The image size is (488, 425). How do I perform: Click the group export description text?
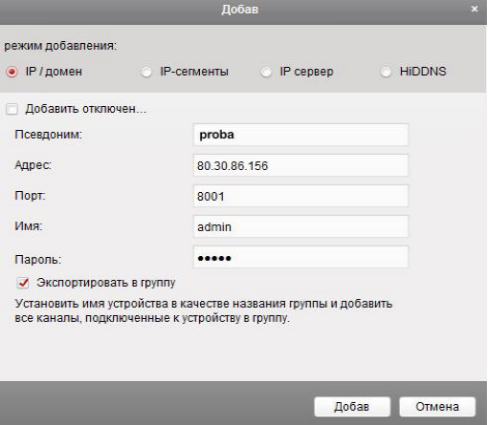203,311
